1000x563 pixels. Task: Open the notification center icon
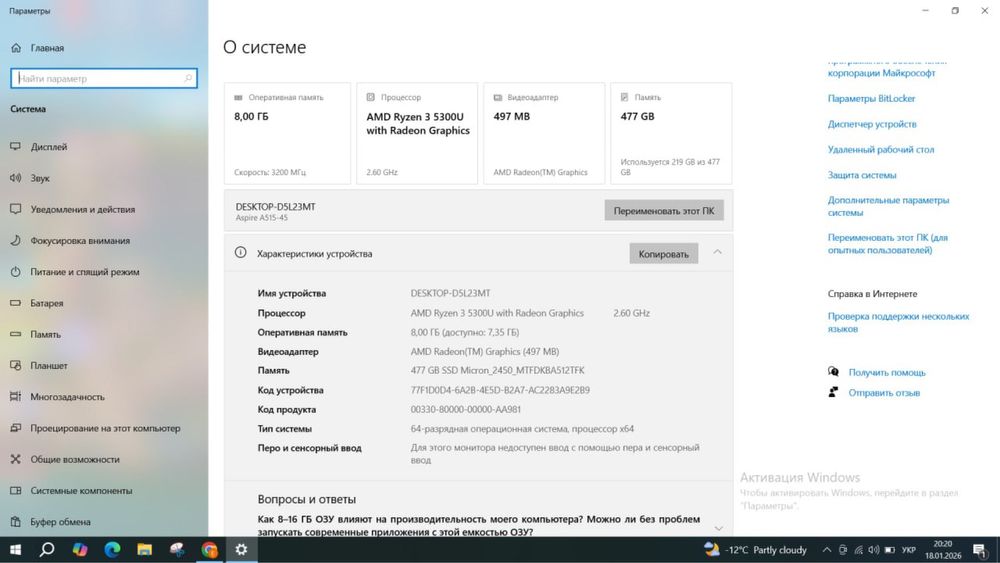(980, 550)
